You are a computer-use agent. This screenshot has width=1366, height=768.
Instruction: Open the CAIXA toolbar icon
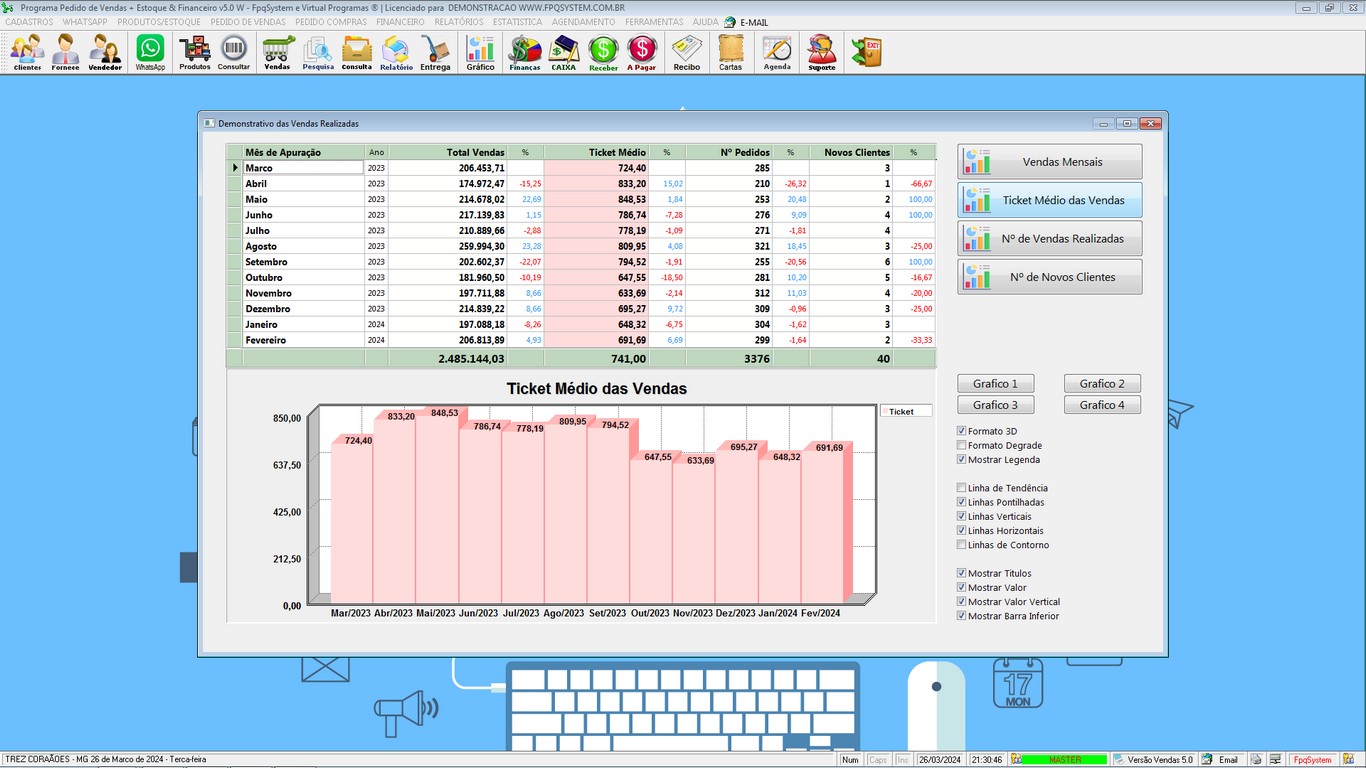click(564, 52)
